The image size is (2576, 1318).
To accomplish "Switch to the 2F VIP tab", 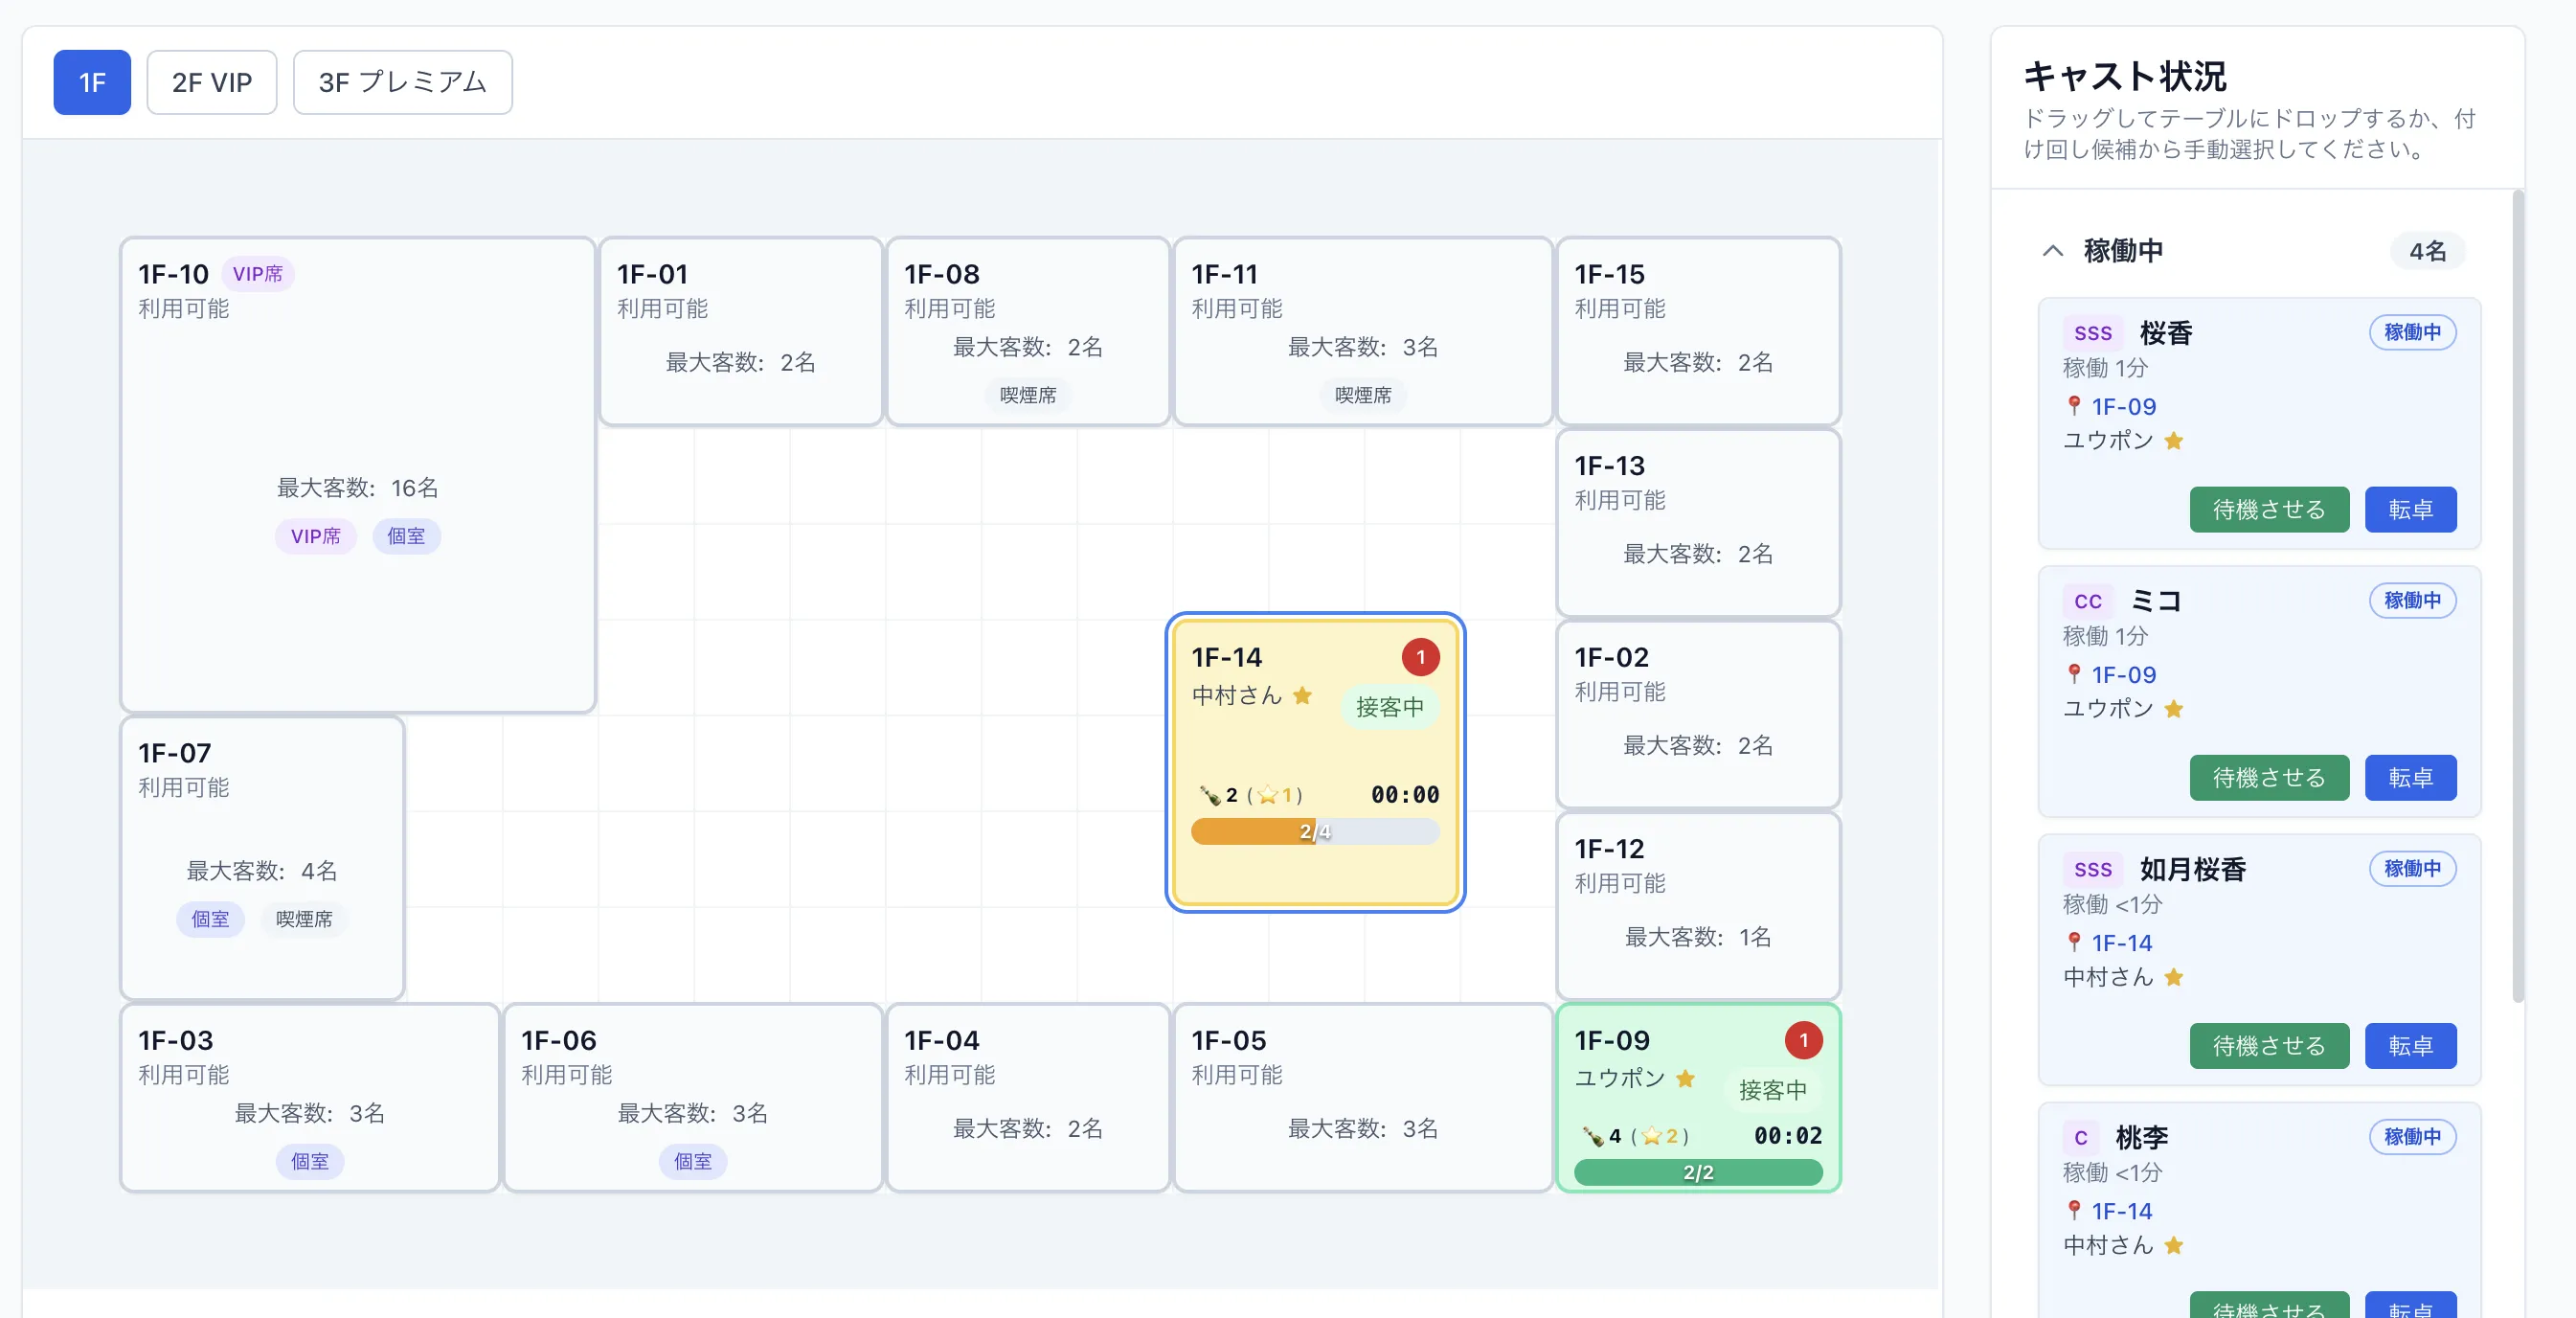I will point(211,82).
